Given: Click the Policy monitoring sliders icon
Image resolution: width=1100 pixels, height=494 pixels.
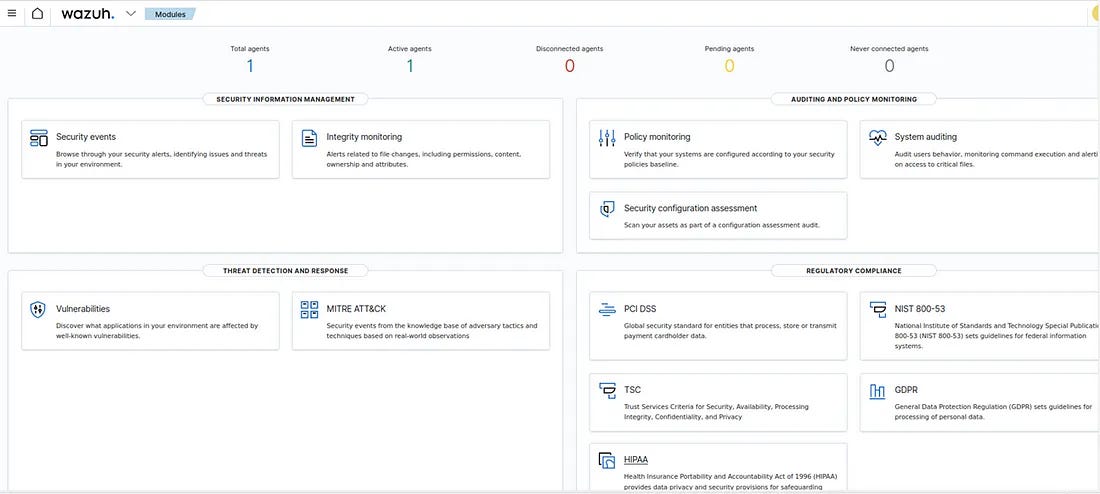Looking at the screenshot, I should pyautogui.click(x=607, y=138).
